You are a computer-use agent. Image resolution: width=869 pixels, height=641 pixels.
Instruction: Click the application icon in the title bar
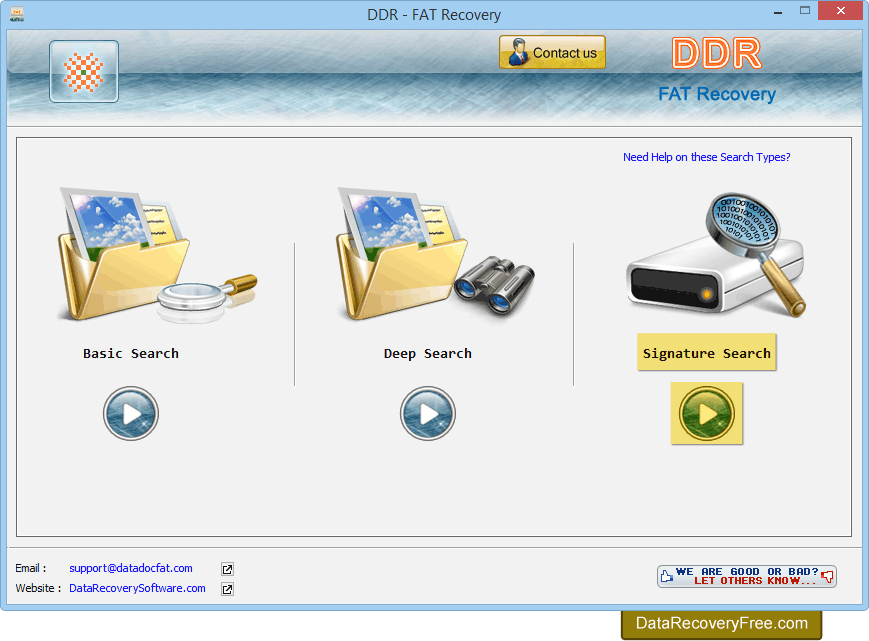(x=17, y=13)
